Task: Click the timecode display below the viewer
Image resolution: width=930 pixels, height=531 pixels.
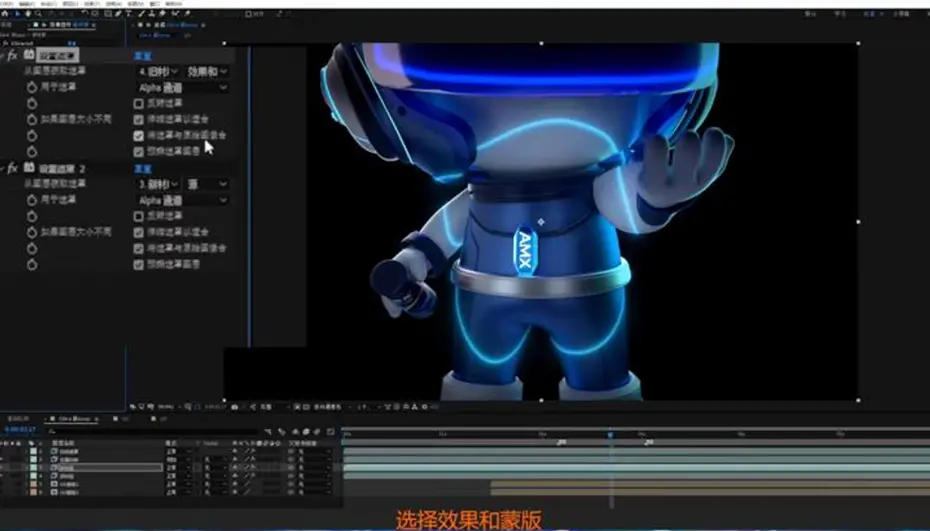Action: coord(215,406)
